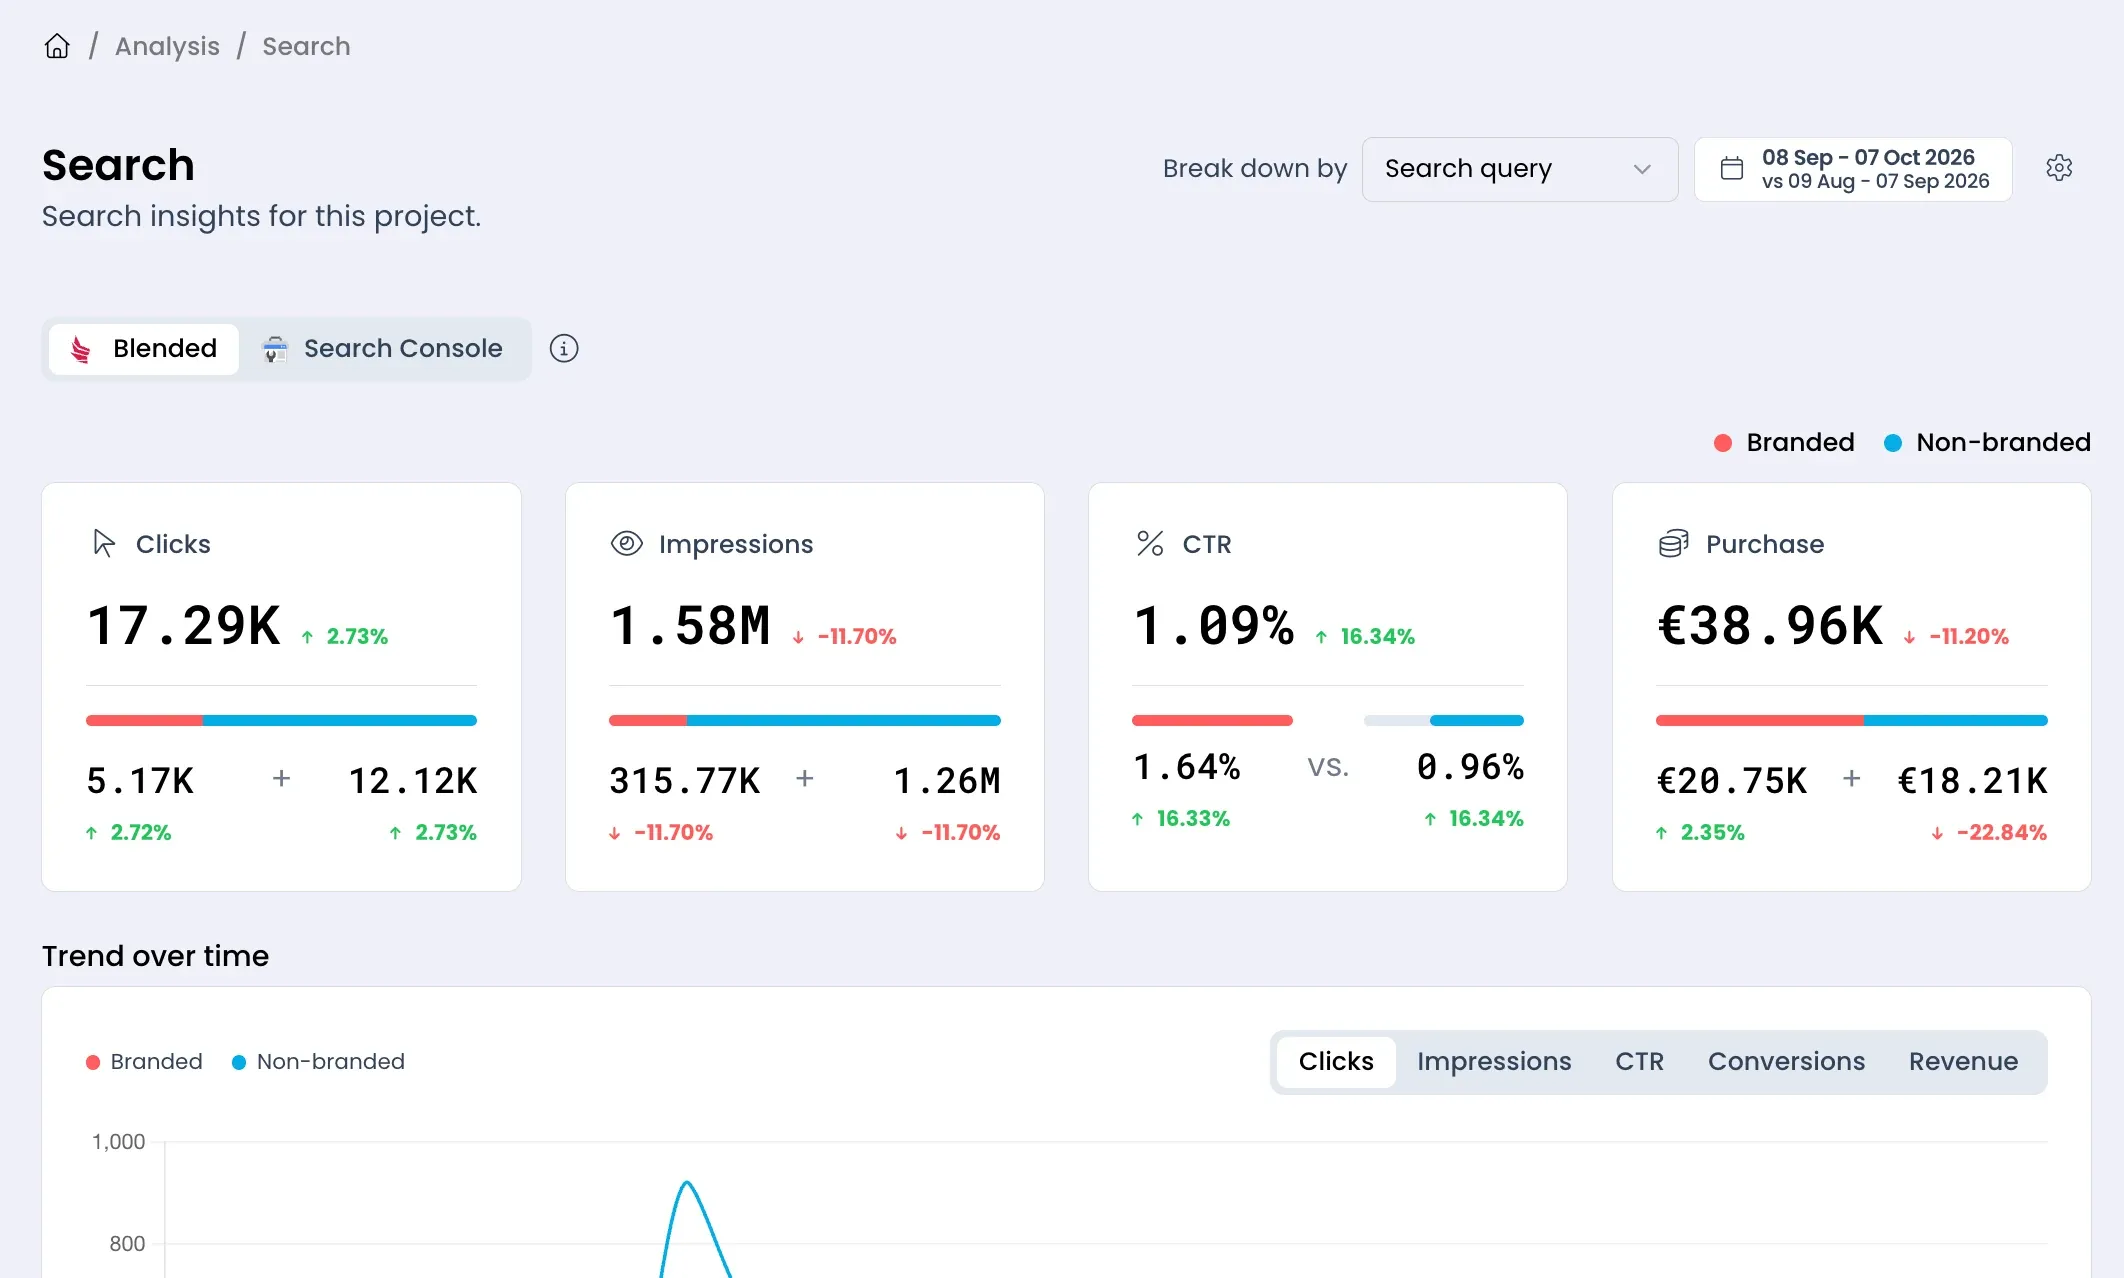Viewport: 2124px width, 1278px height.
Task: Click the -22.84% non-branded purchase change
Action: pyautogui.click(x=1989, y=832)
